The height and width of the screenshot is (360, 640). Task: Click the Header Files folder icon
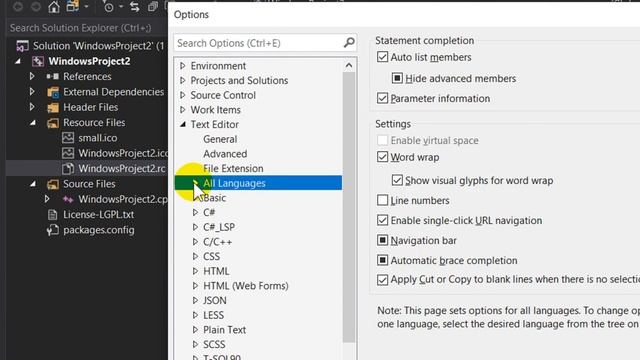(x=53, y=107)
